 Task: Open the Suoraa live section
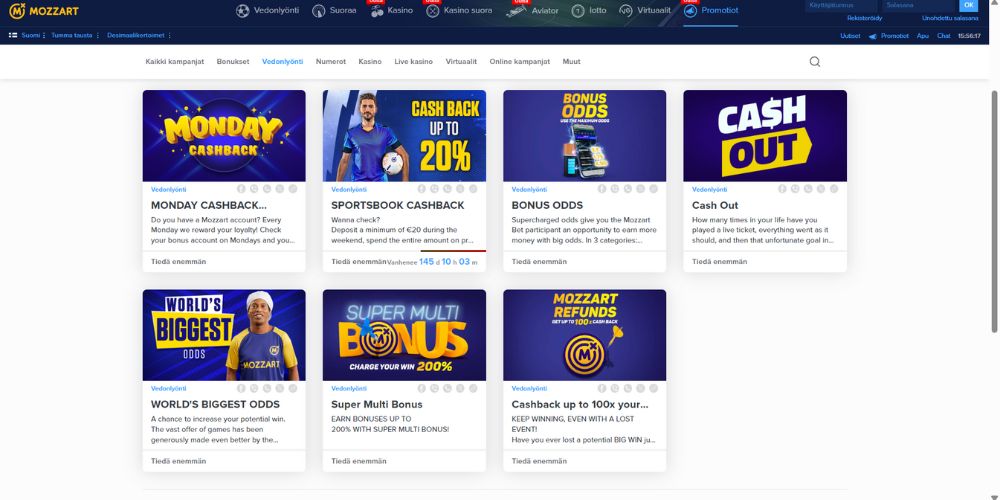click(x=334, y=11)
